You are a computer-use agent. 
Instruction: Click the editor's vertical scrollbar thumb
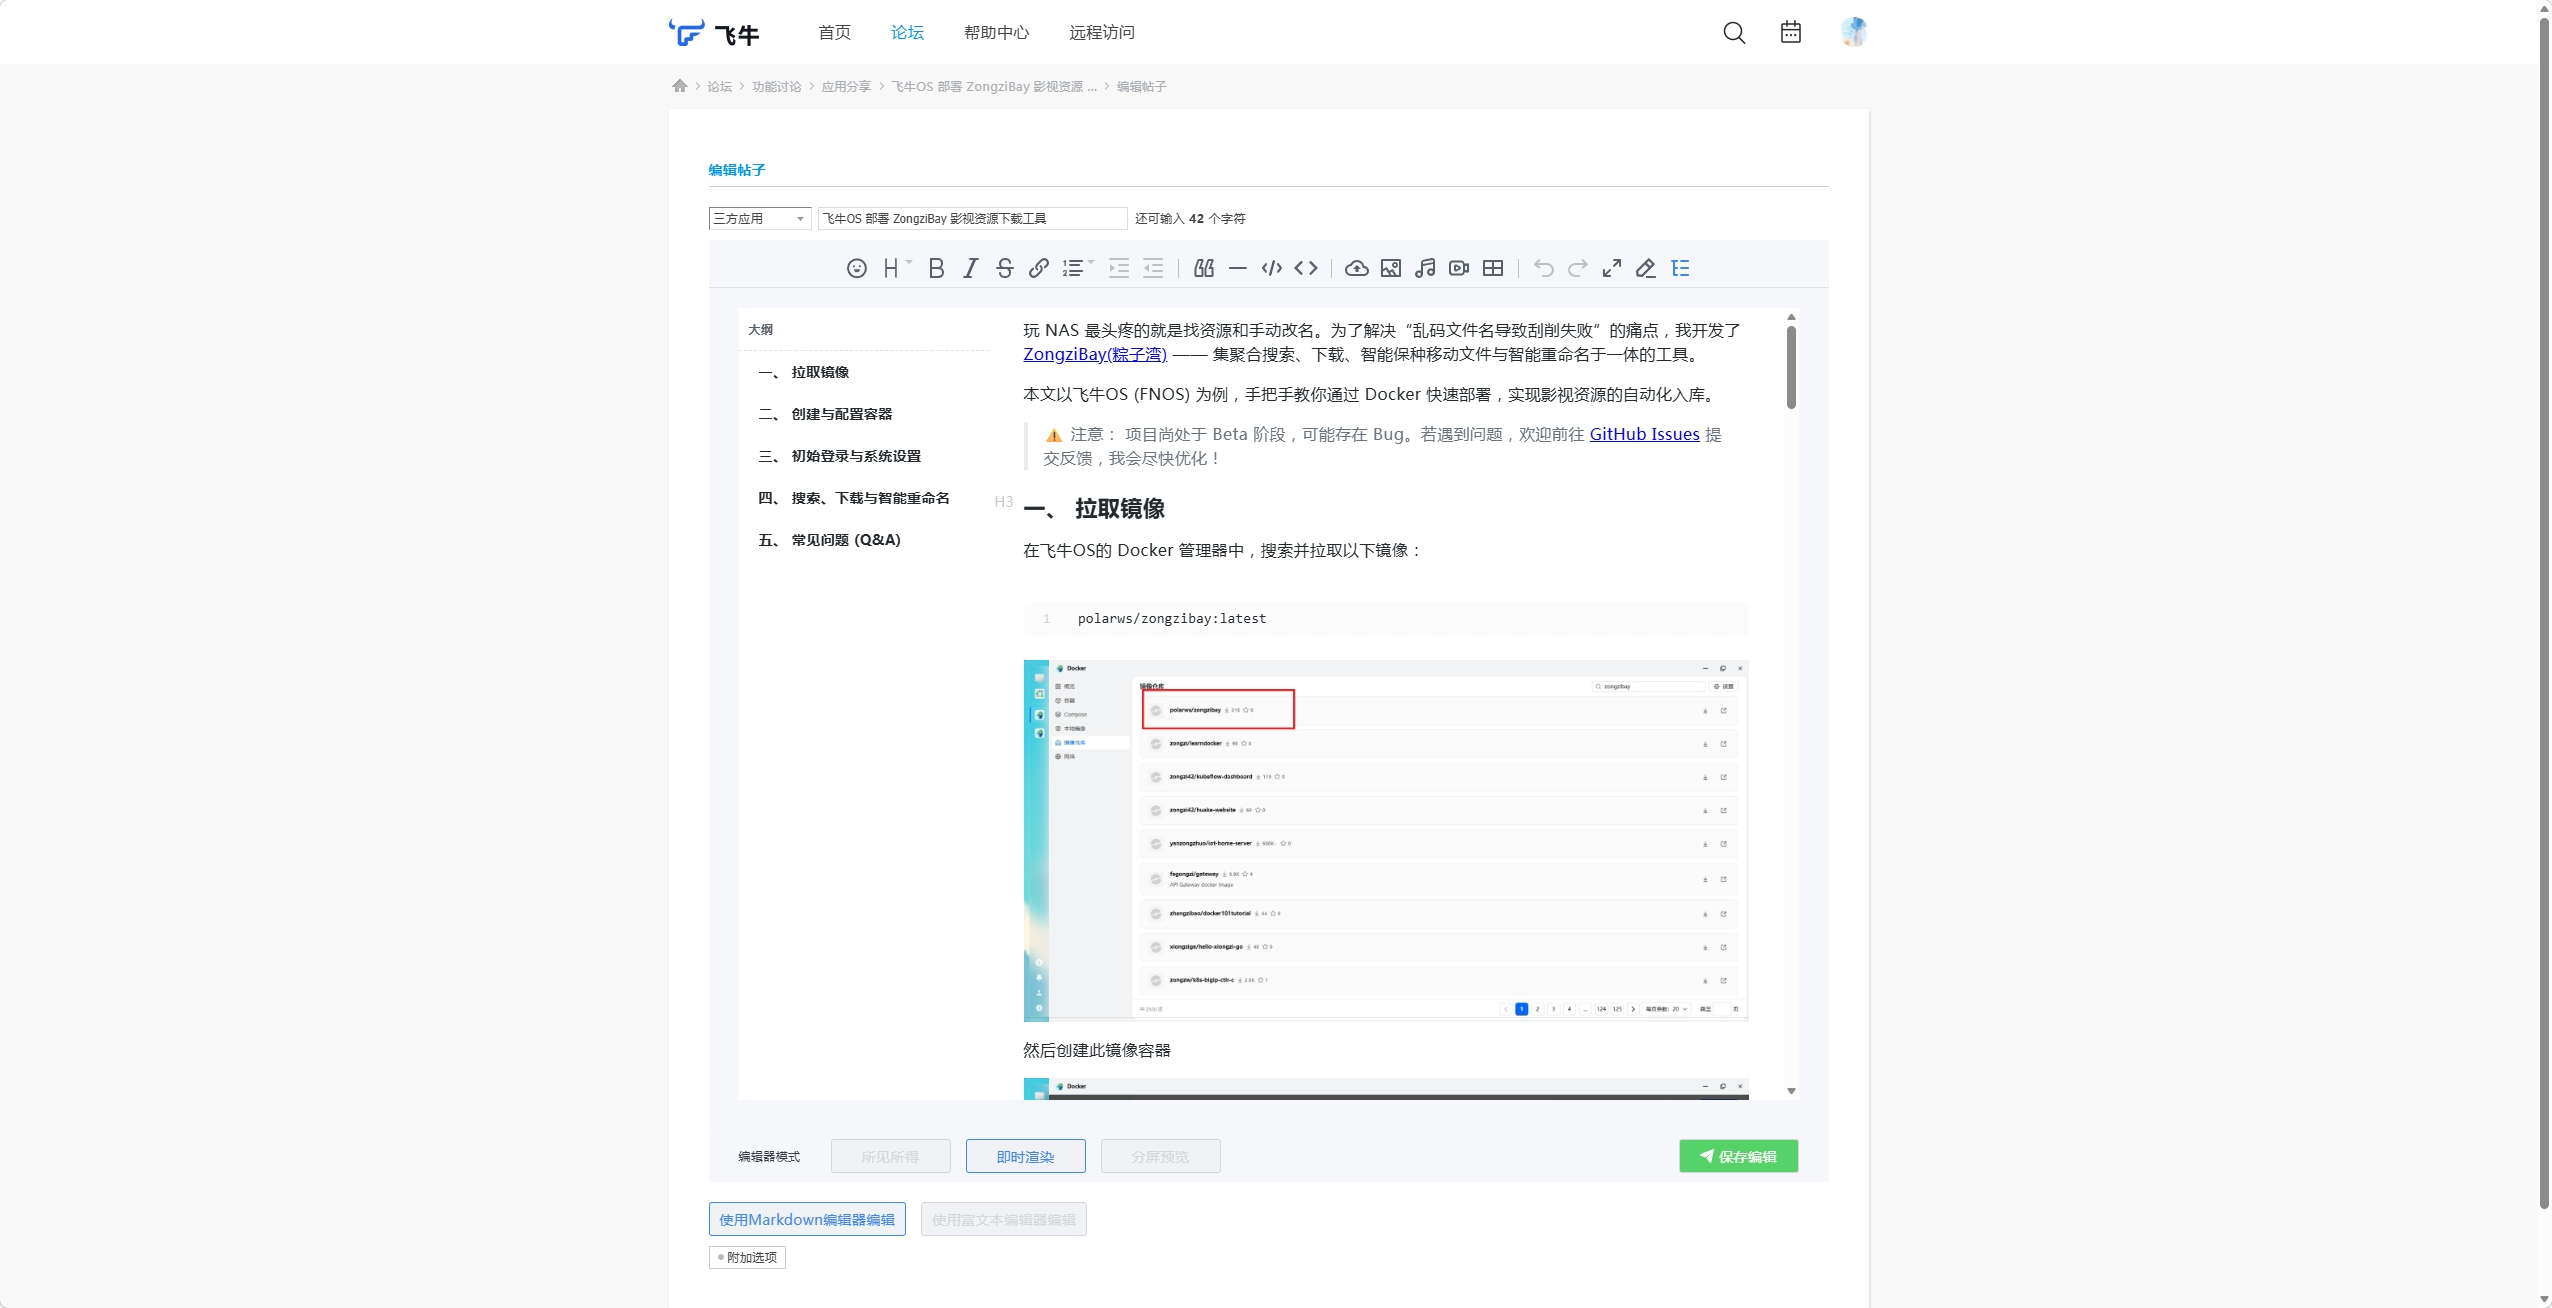click(1791, 367)
